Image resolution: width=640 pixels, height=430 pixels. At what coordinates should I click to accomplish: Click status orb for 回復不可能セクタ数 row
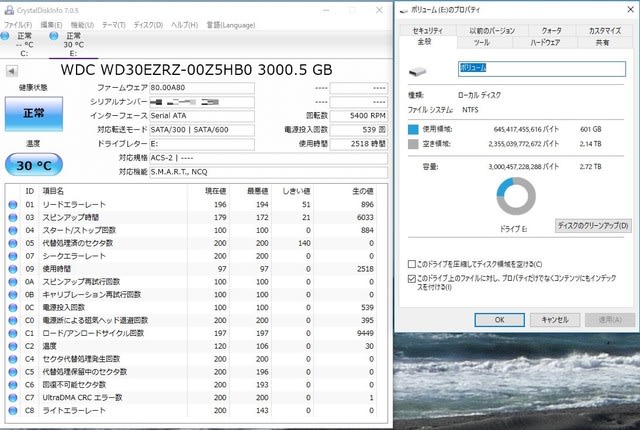point(13,385)
